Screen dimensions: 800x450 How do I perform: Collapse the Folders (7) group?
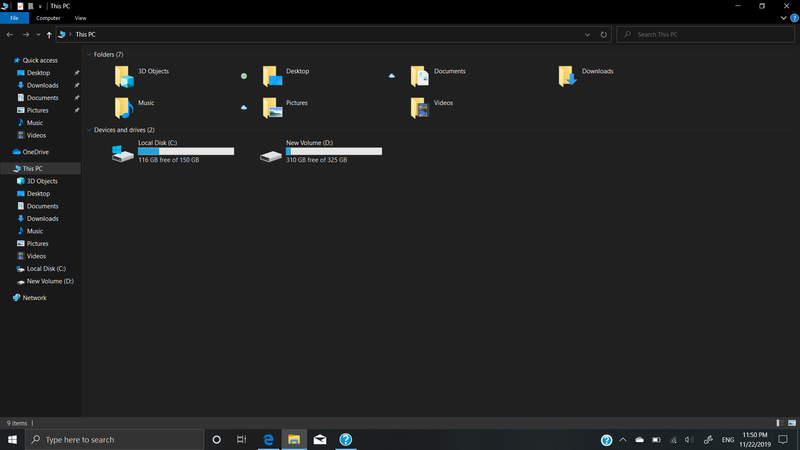coord(89,55)
